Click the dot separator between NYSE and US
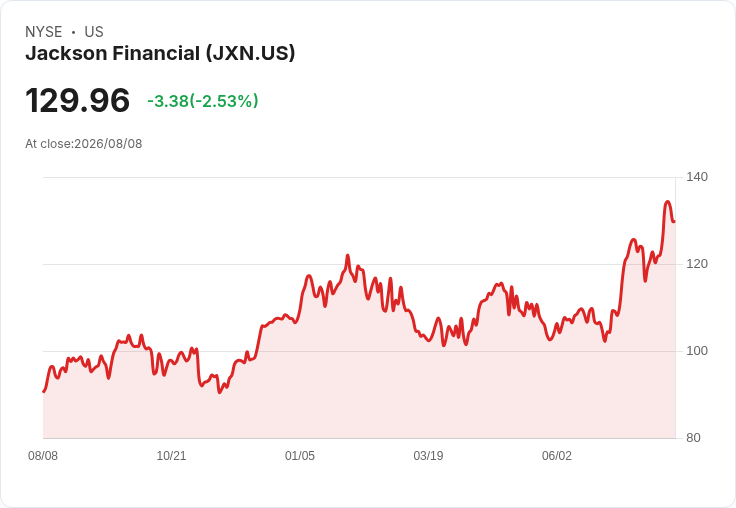This screenshot has height=508, width=736. pos(73,32)
